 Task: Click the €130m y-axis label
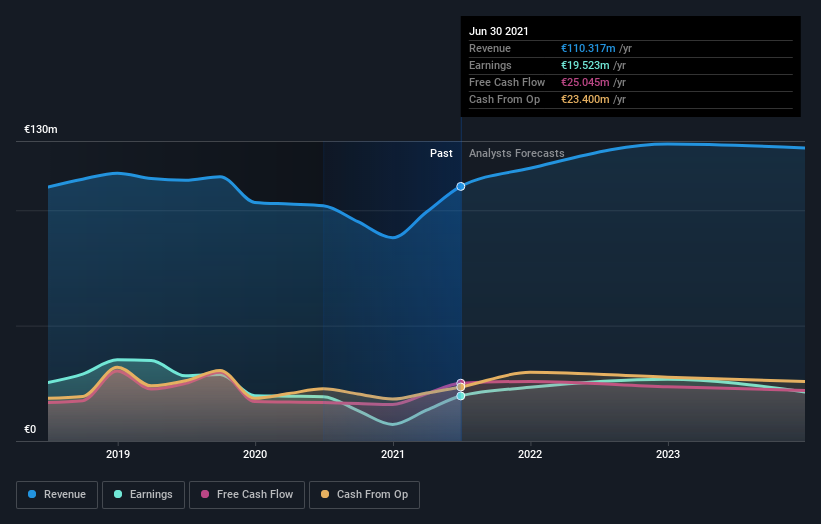(x=41, y=129)
